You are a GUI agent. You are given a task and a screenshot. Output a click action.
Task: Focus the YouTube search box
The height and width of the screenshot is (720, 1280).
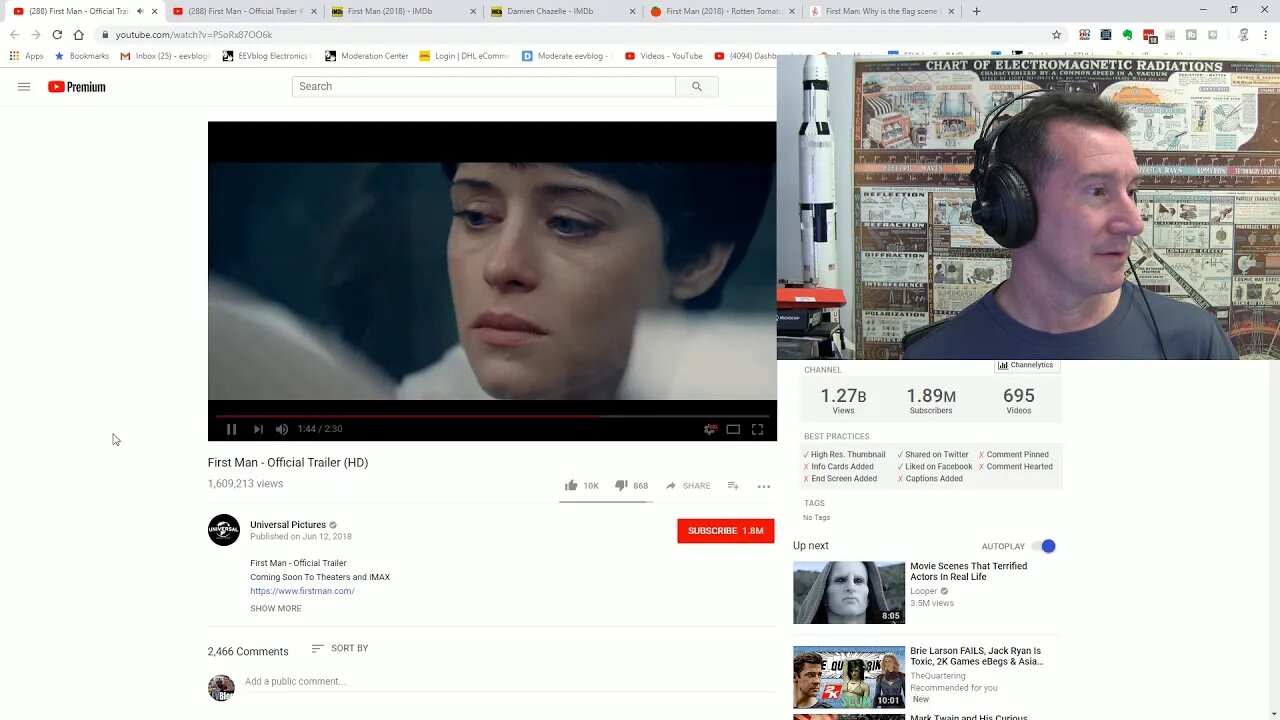pos(484,86)
